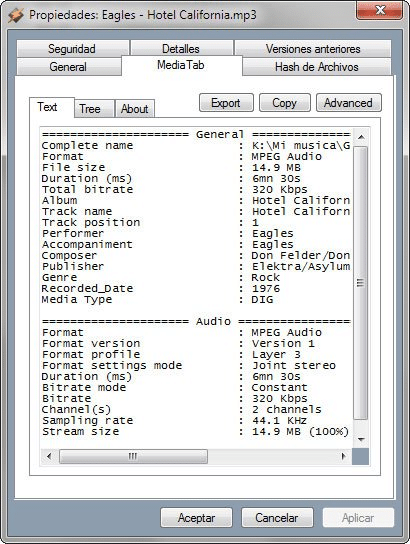Click the 'Album' row label
The image size is (410, 544).
point(60,201)
